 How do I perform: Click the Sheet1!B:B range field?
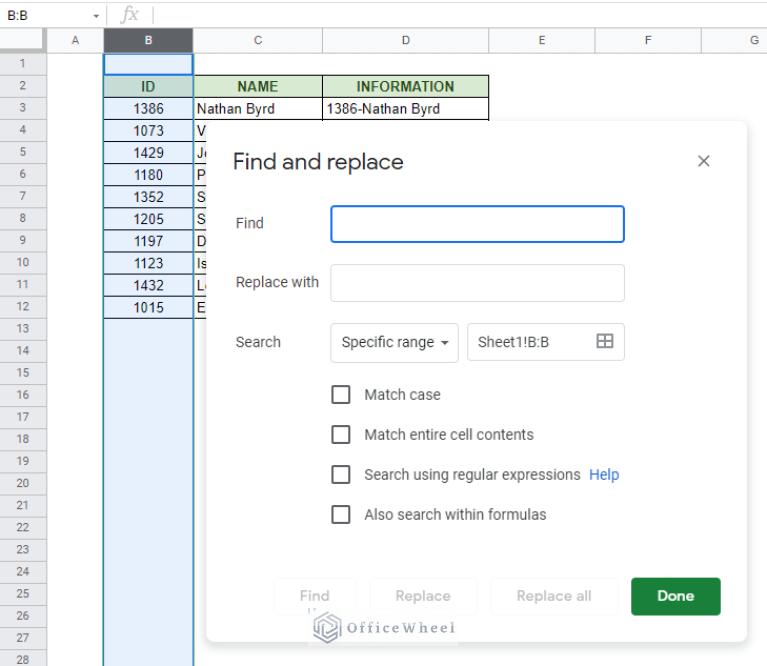[x=530, y=342]
